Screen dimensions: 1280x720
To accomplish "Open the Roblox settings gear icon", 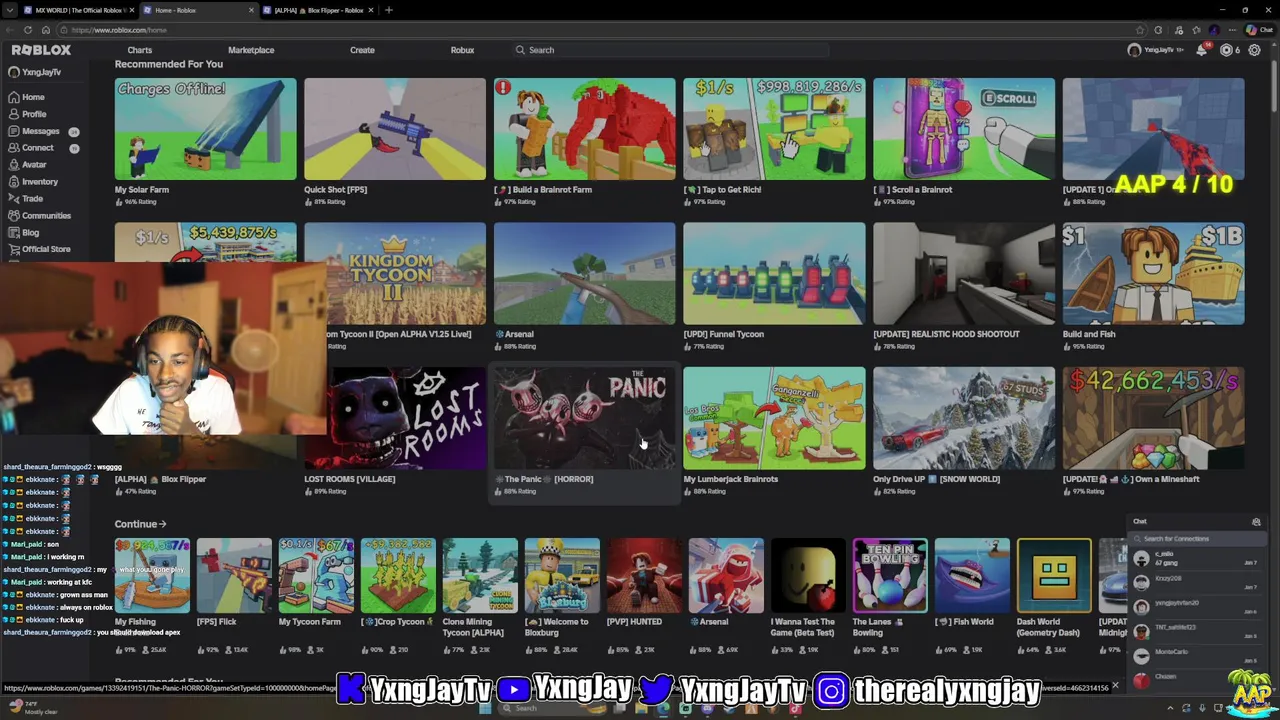I will tap(1255, 50).
